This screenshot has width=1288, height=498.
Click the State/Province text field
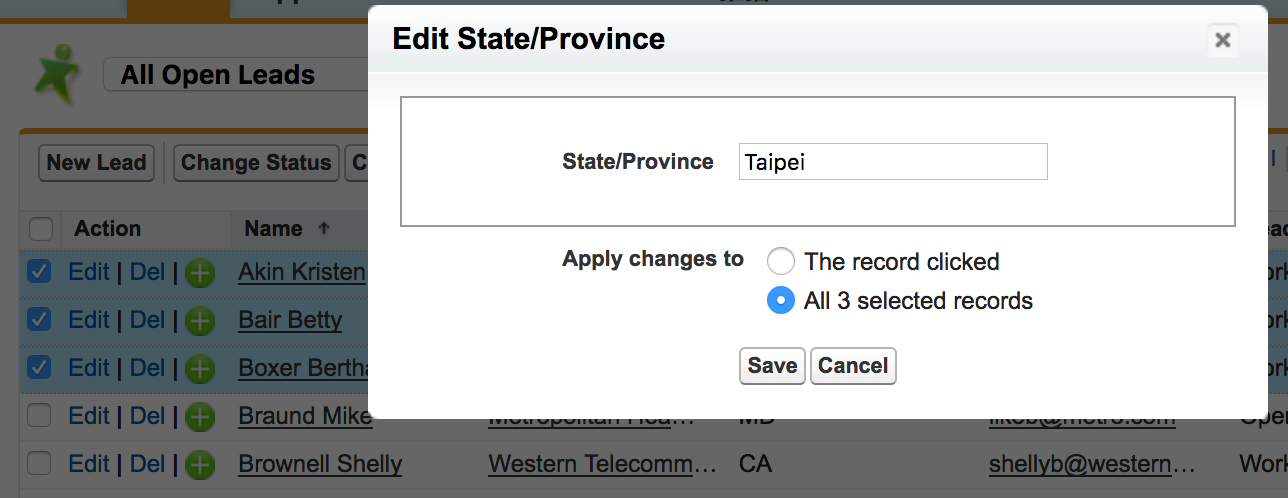pyautogui.click(x=893, y=162)
